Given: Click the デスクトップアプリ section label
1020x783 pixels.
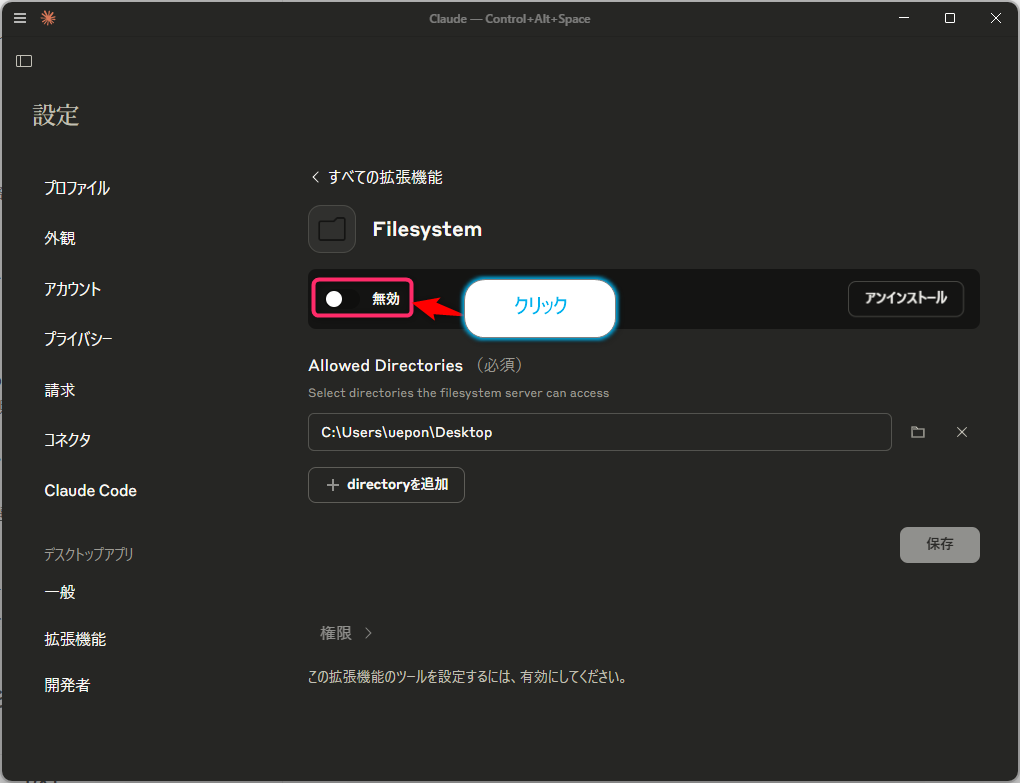Looking at the screenshot, I should (x=88, y=554).
